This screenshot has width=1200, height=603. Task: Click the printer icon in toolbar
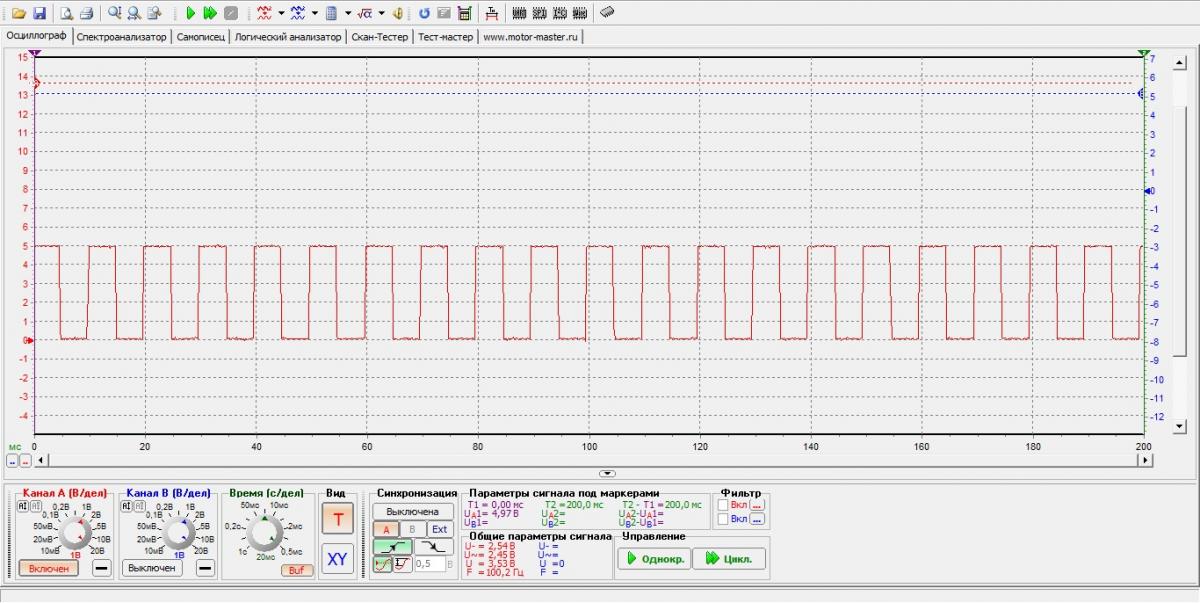87,14
